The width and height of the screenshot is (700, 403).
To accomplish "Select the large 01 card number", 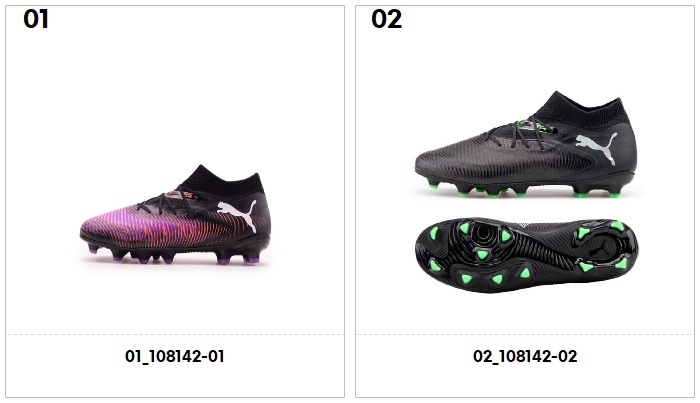I will (x=36, y=20).
